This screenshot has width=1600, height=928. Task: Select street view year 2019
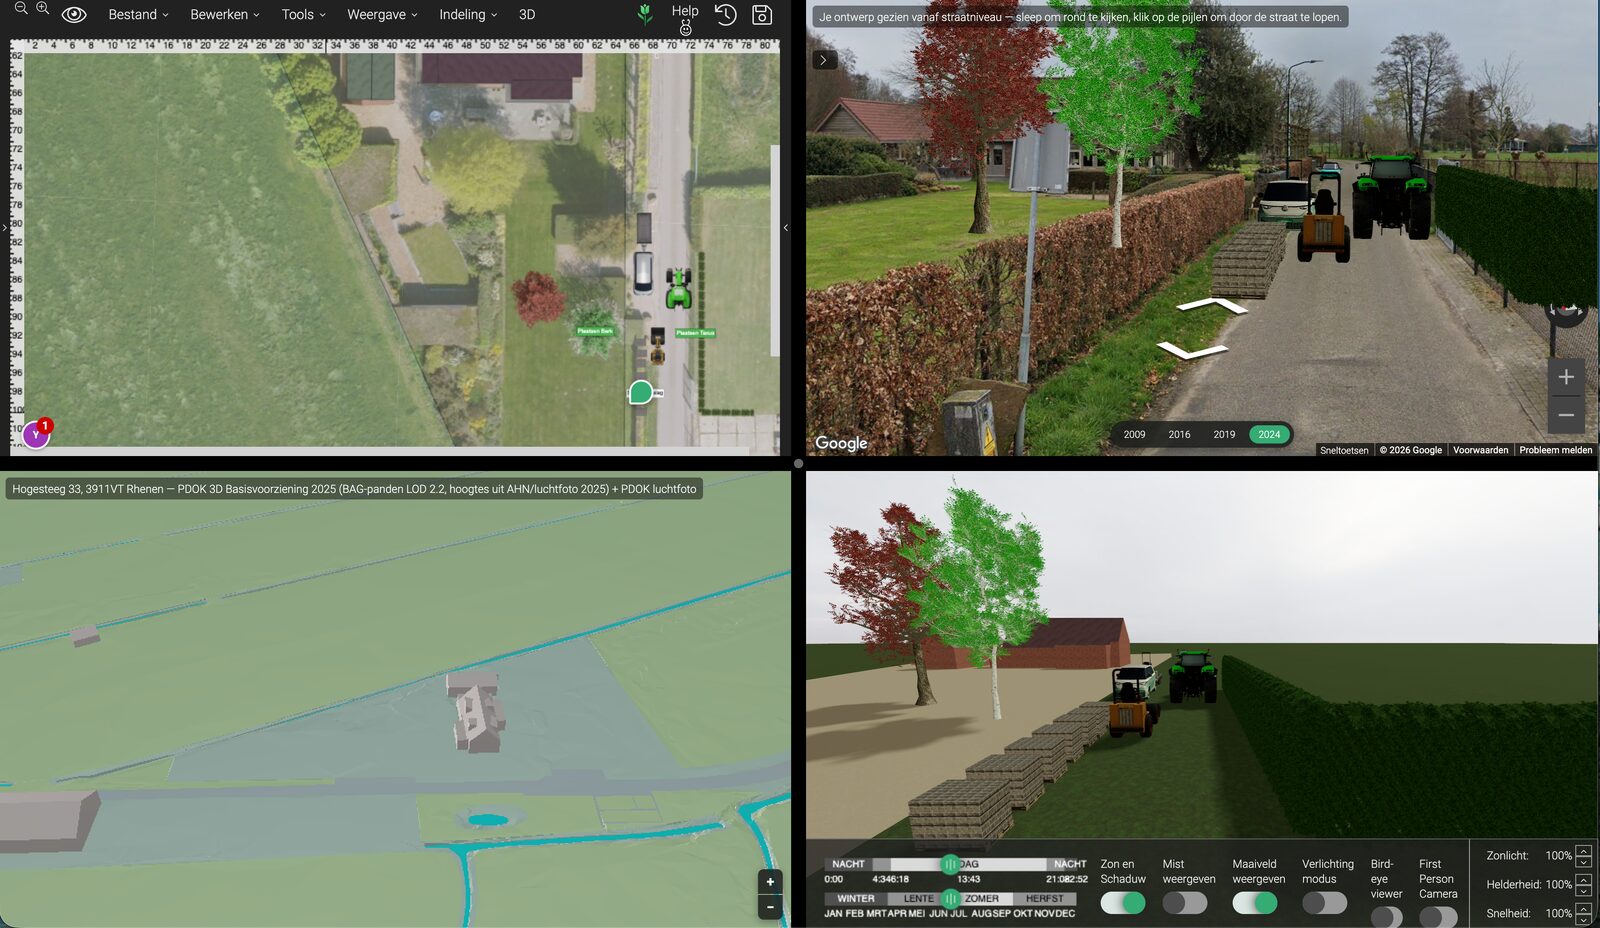1224,435
